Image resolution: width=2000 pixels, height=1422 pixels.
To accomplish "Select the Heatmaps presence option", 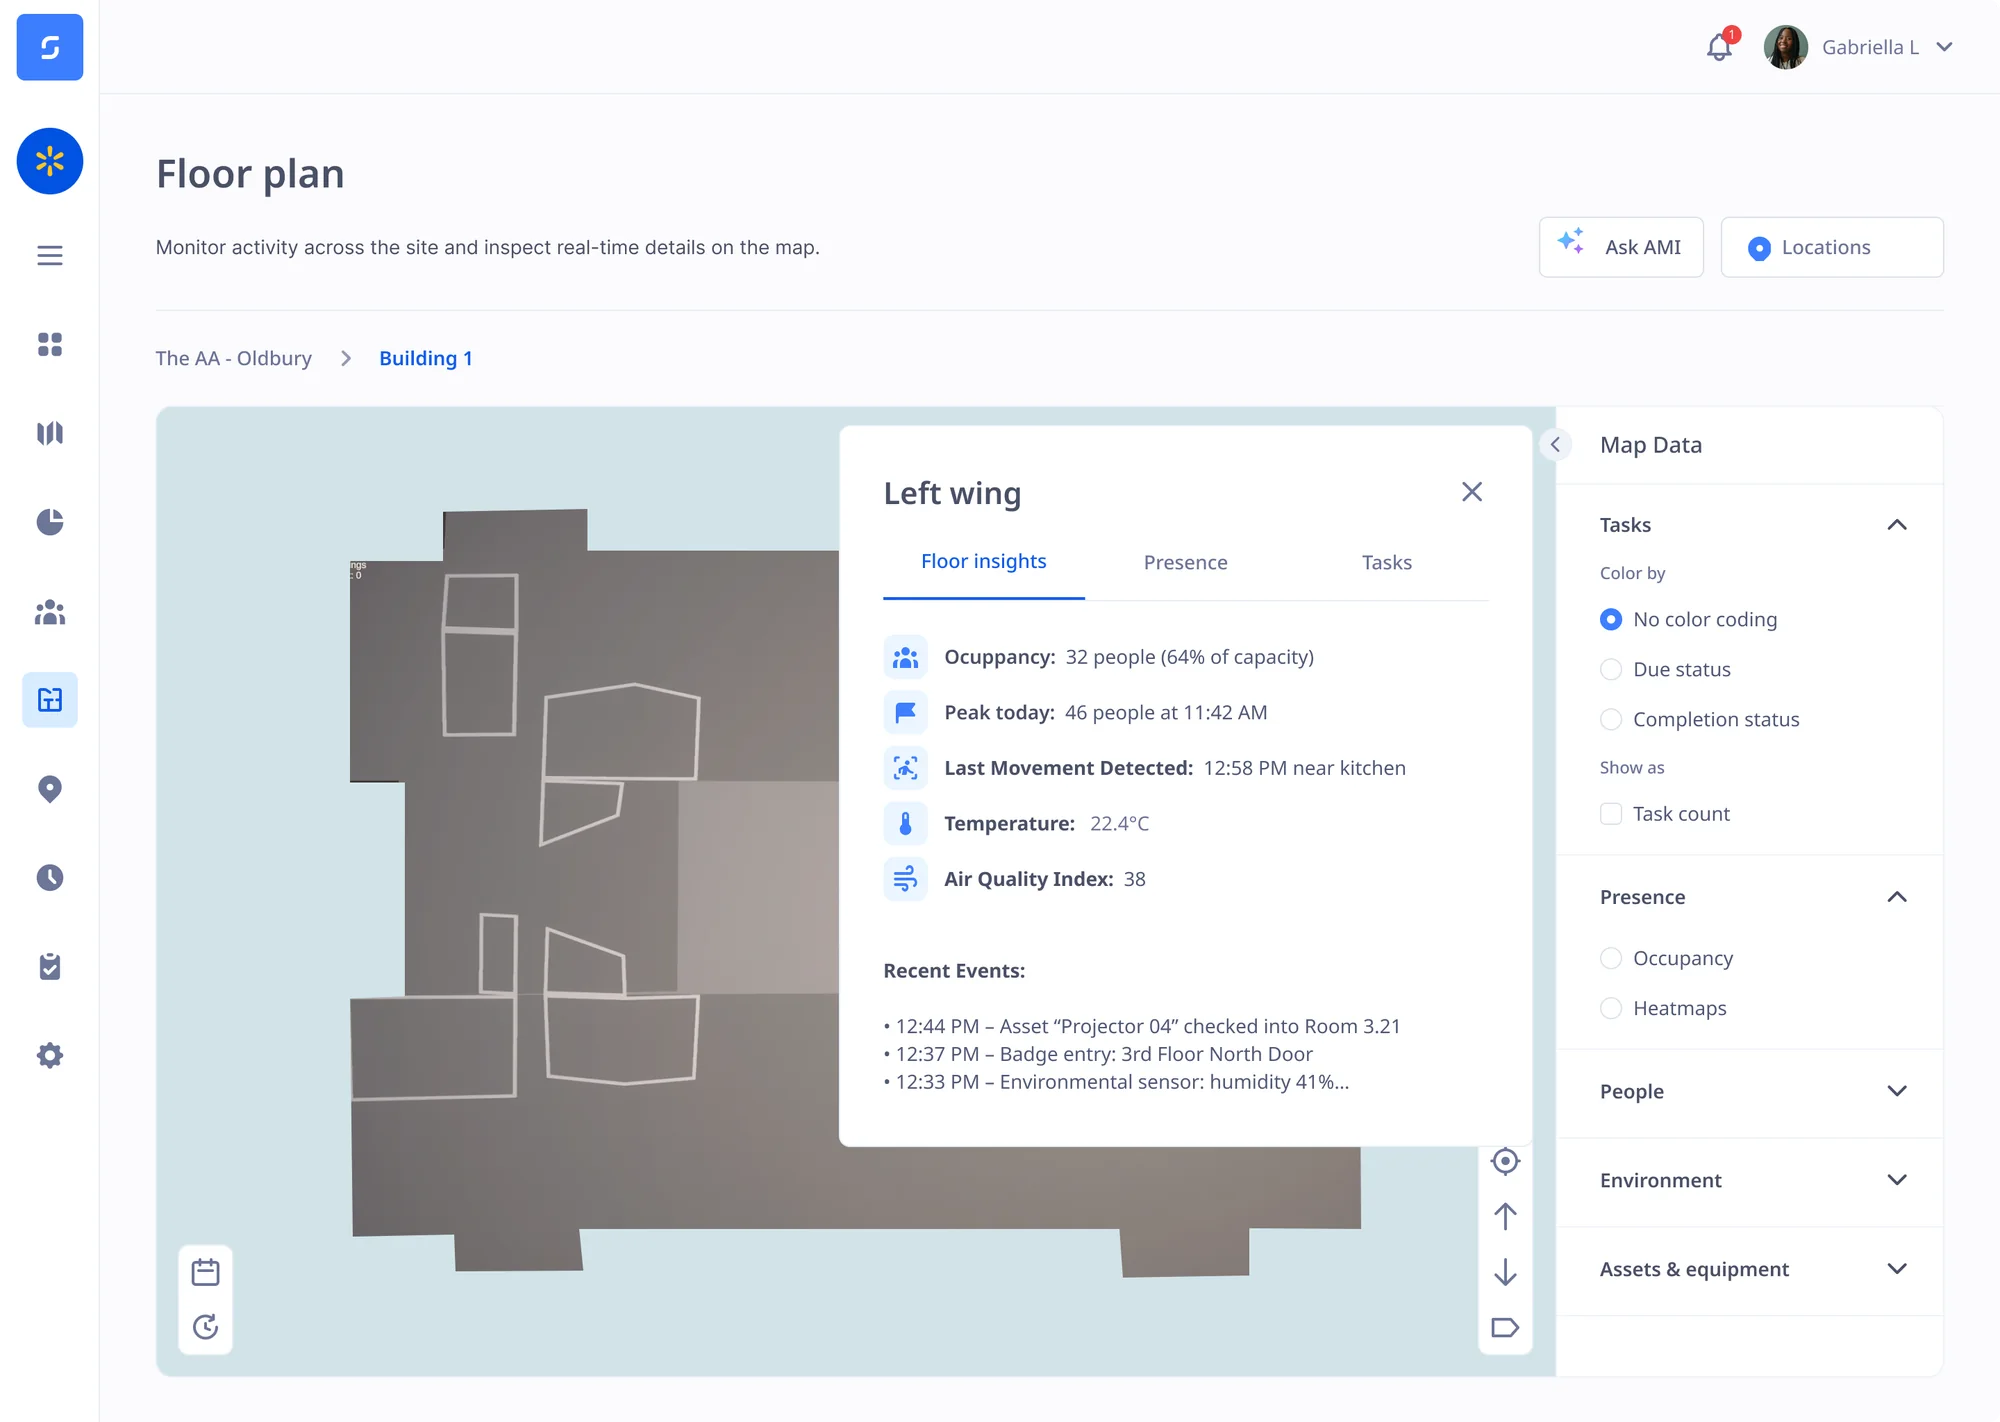I will point(1611,1008).
